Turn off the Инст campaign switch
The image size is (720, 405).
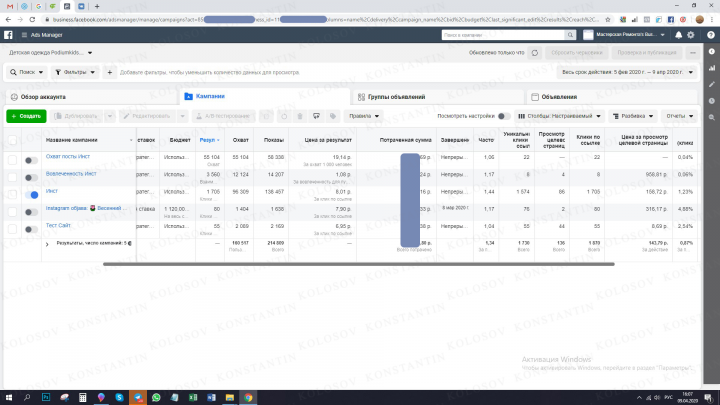(31, 195)
